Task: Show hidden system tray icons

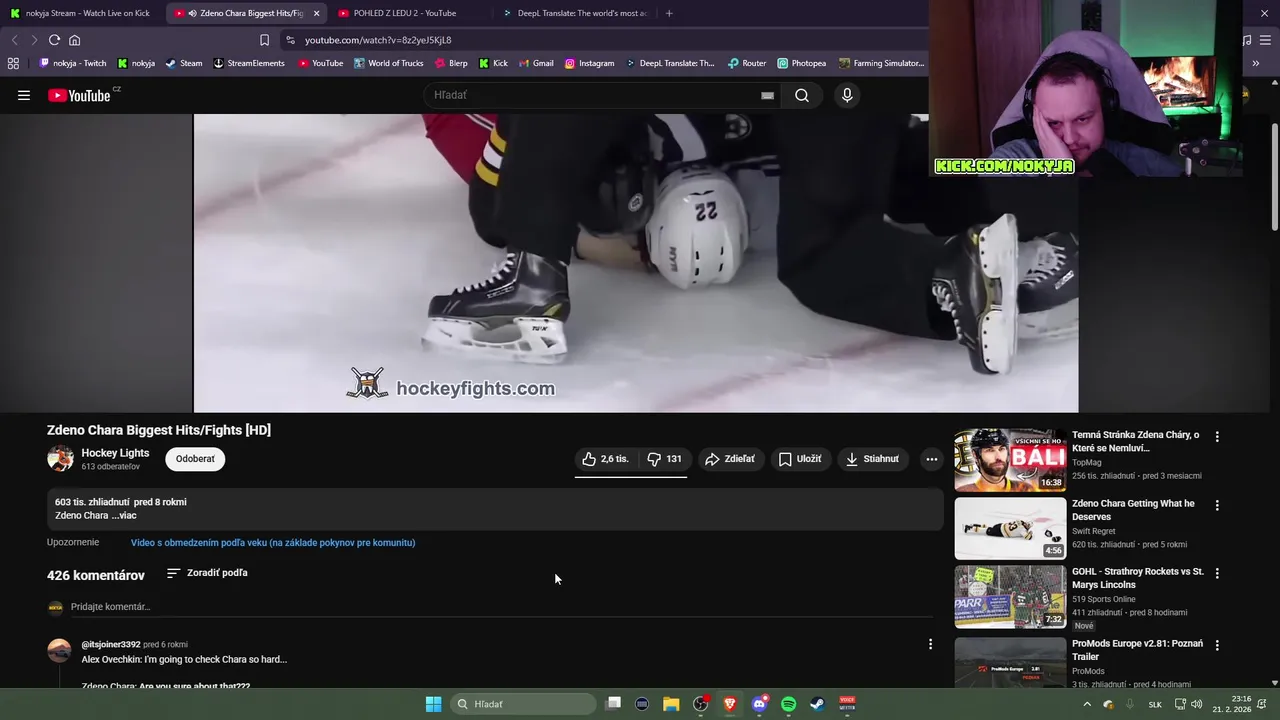Action: 1087,704
